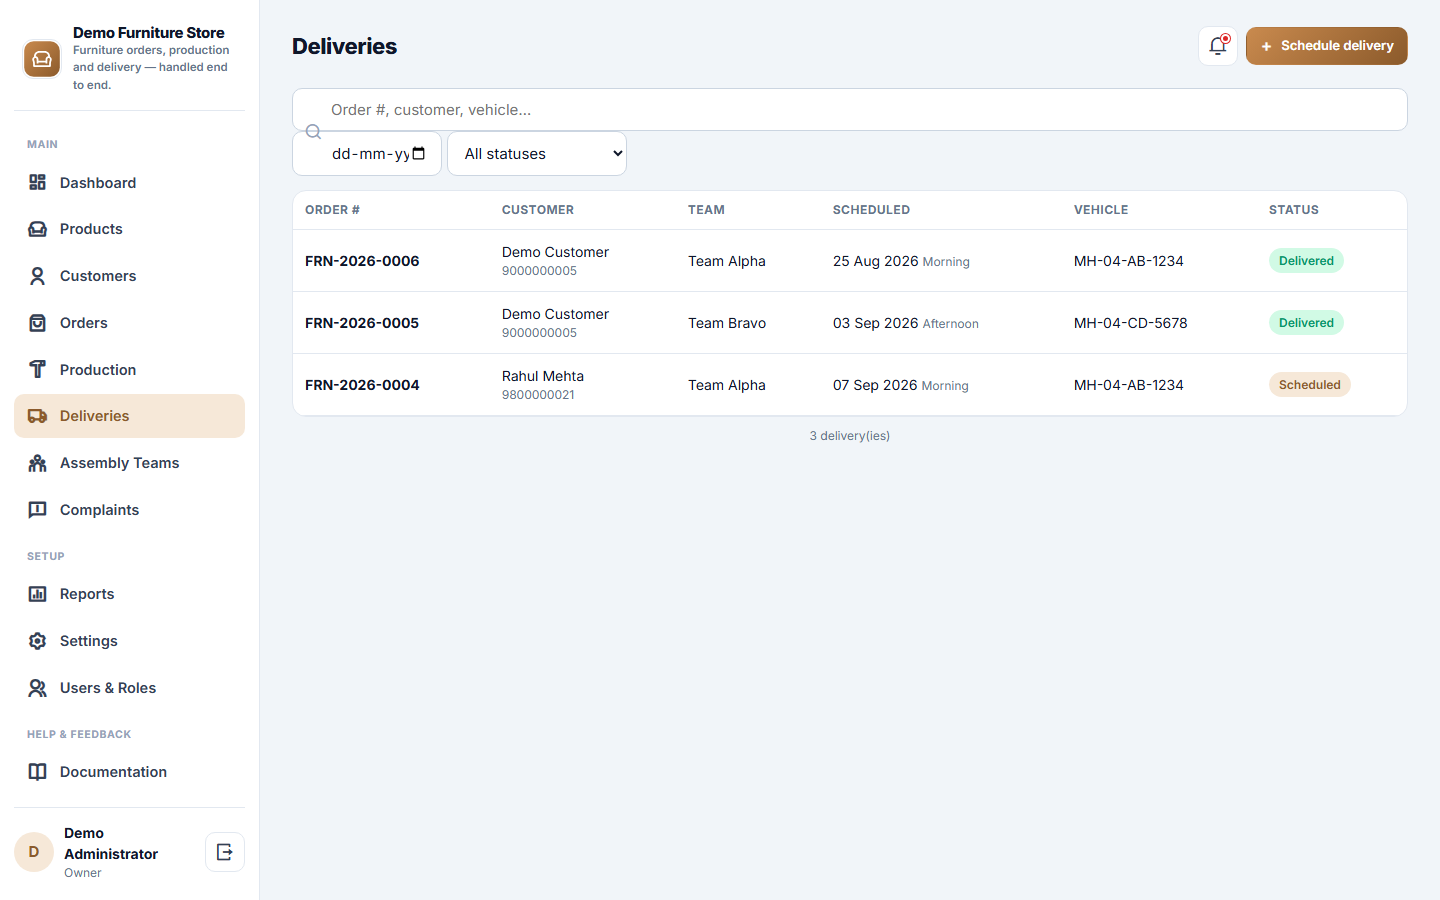The width and height of the screenshot is (1440, 900).
Task: Go to Dashboard menu item
Action: tap(129, 182)
